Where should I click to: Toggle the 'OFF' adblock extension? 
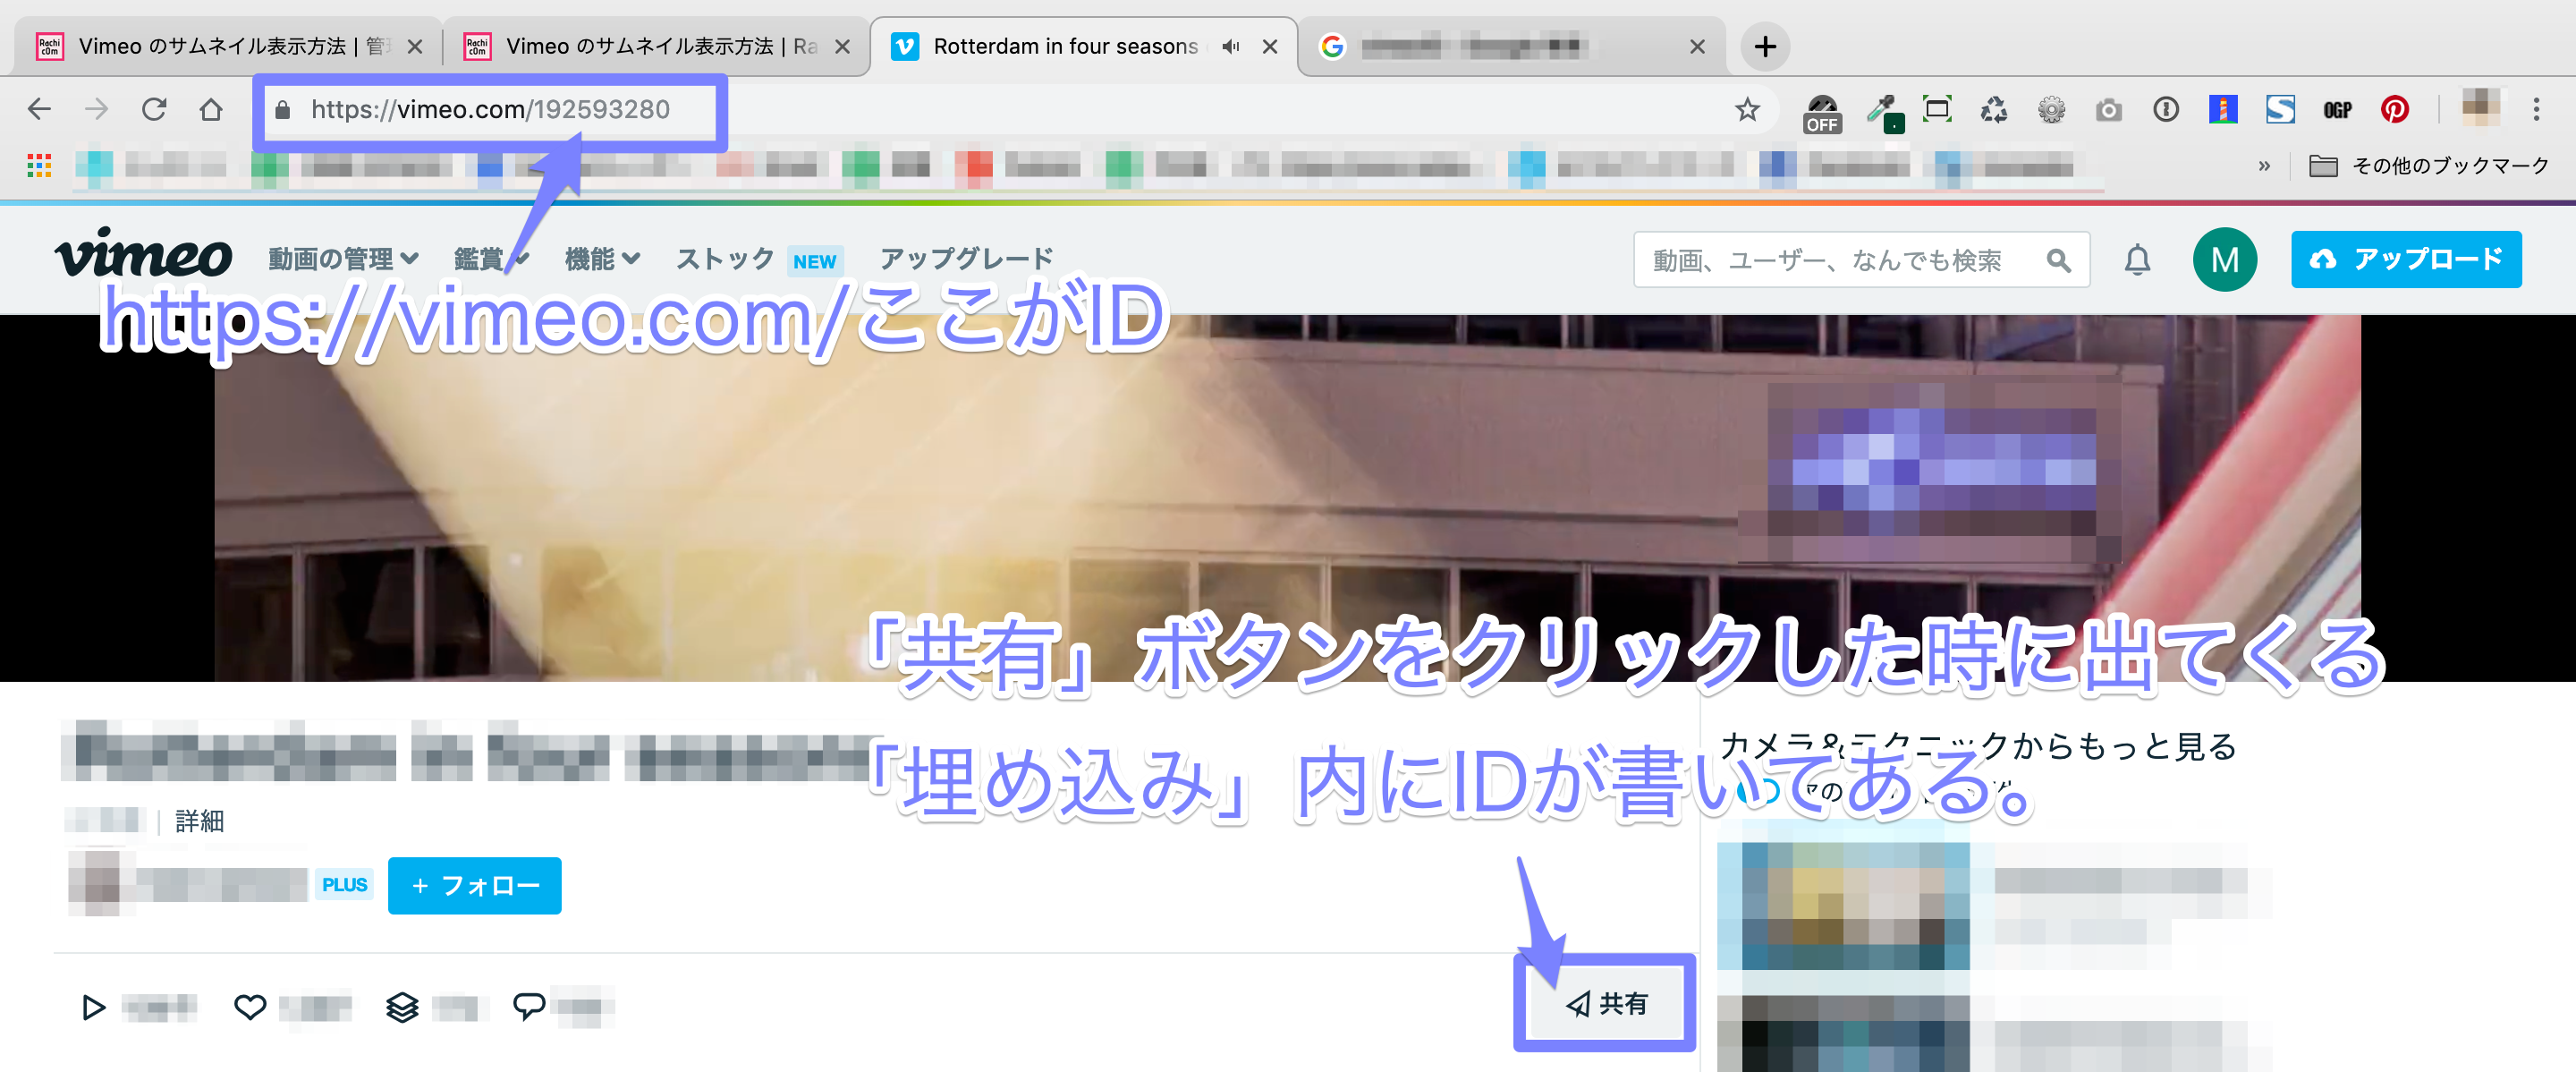1822,110
